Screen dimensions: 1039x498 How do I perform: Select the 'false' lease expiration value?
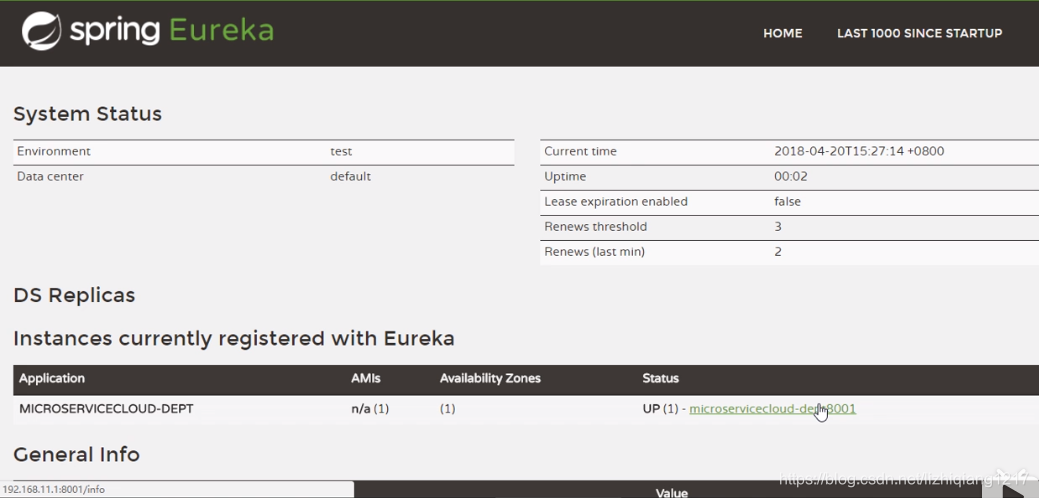(787, 201)
